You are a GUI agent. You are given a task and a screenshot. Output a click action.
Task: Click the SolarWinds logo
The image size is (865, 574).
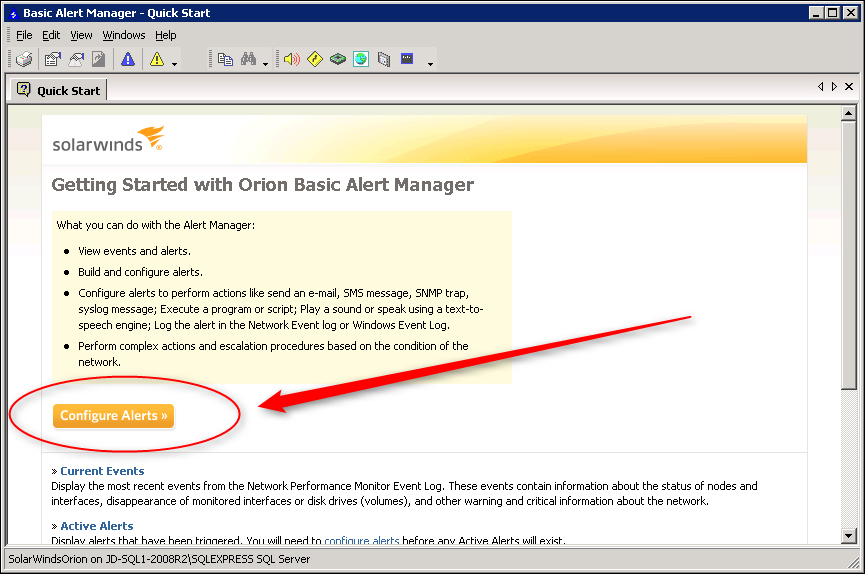[108, 139]
